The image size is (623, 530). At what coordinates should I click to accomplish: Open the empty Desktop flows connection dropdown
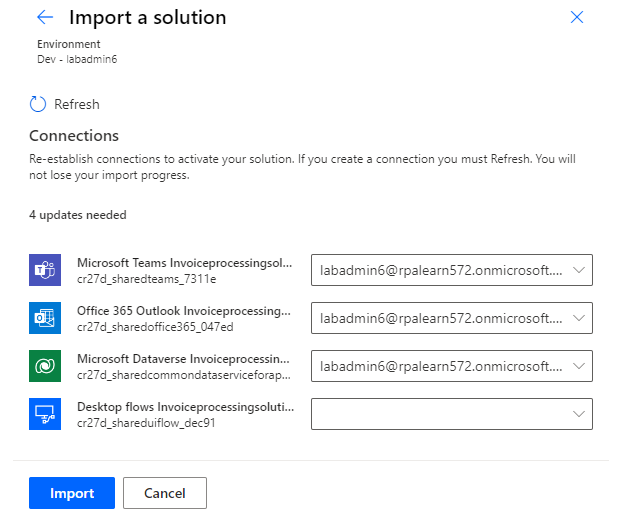pyautogui.click(x=452, y=414)
